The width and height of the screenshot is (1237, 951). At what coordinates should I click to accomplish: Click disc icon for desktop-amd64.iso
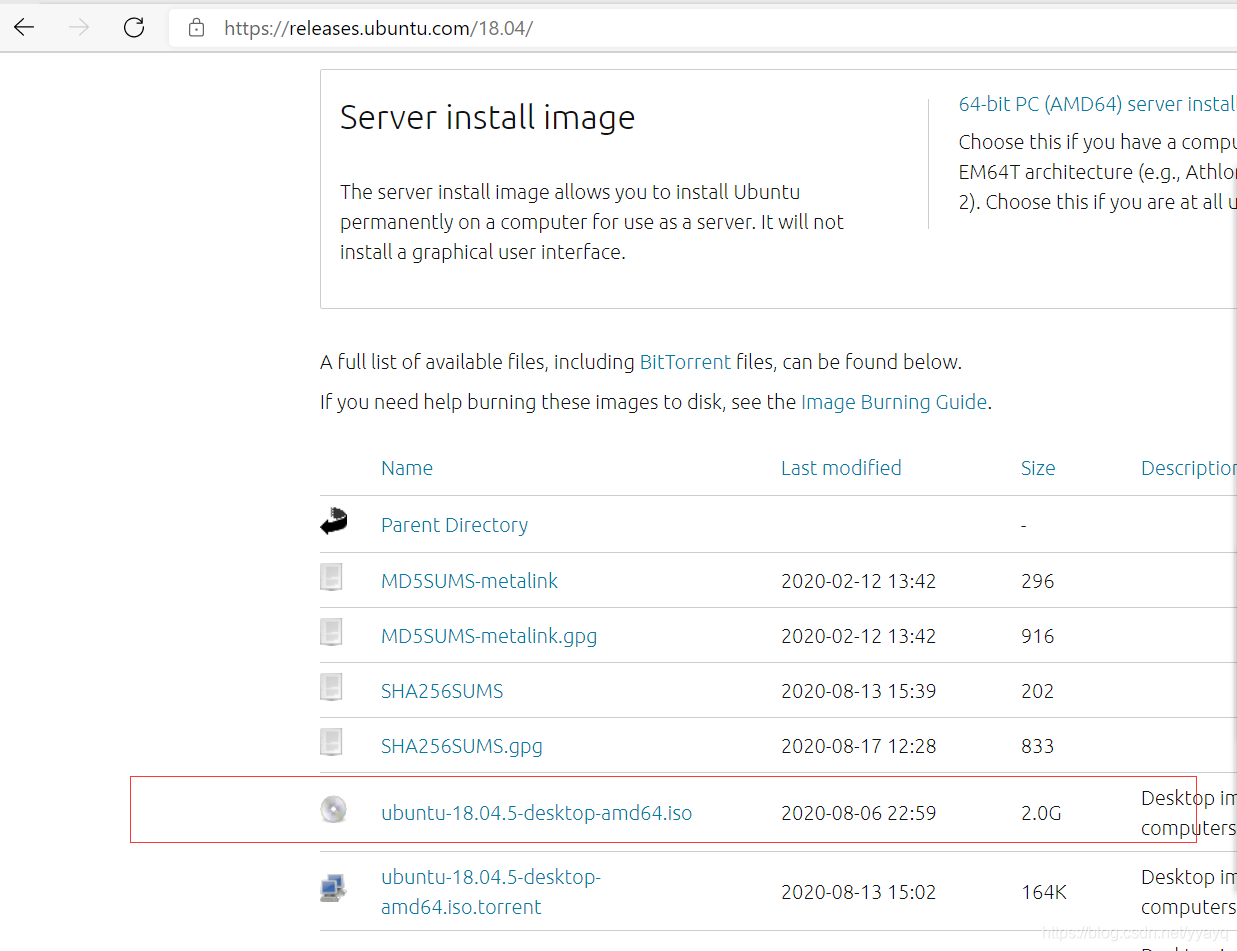[333, 809]
